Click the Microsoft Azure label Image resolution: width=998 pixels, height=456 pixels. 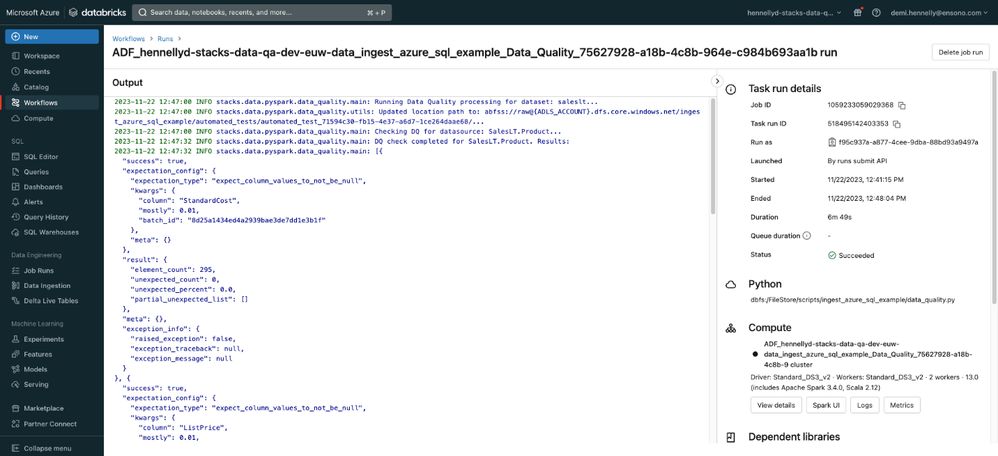click(x=32, y=12)
